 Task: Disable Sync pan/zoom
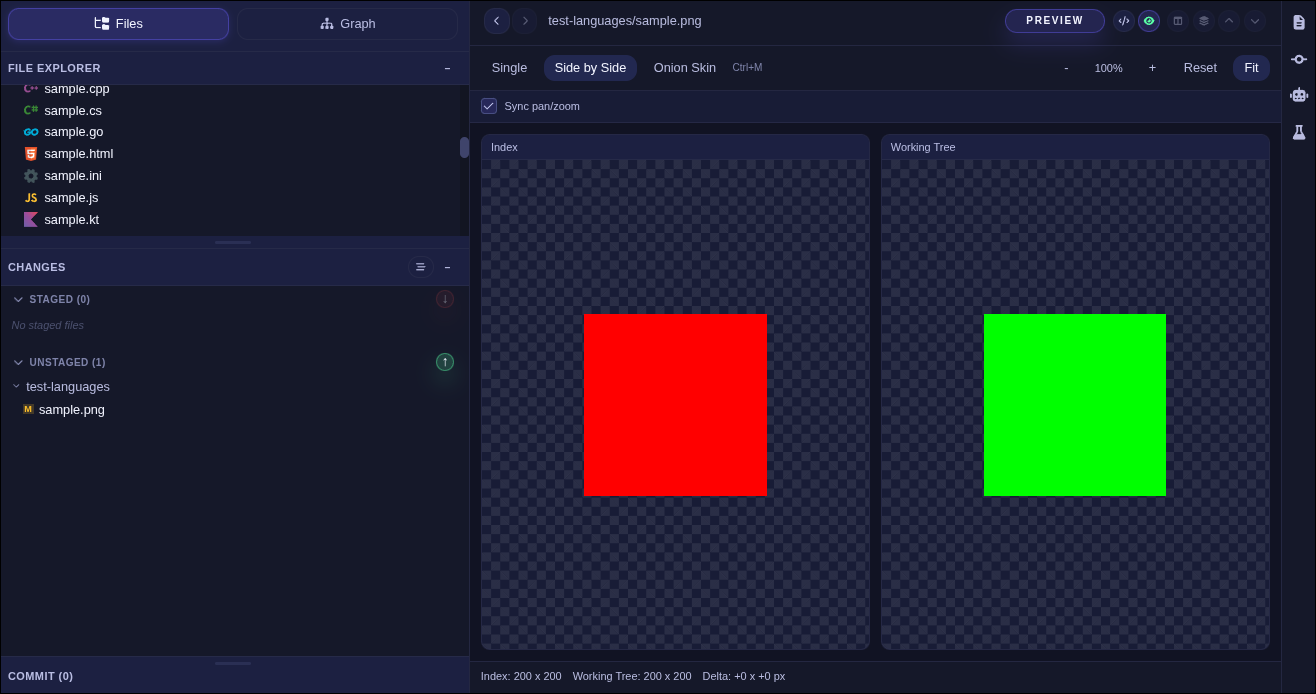click(489, 105)
